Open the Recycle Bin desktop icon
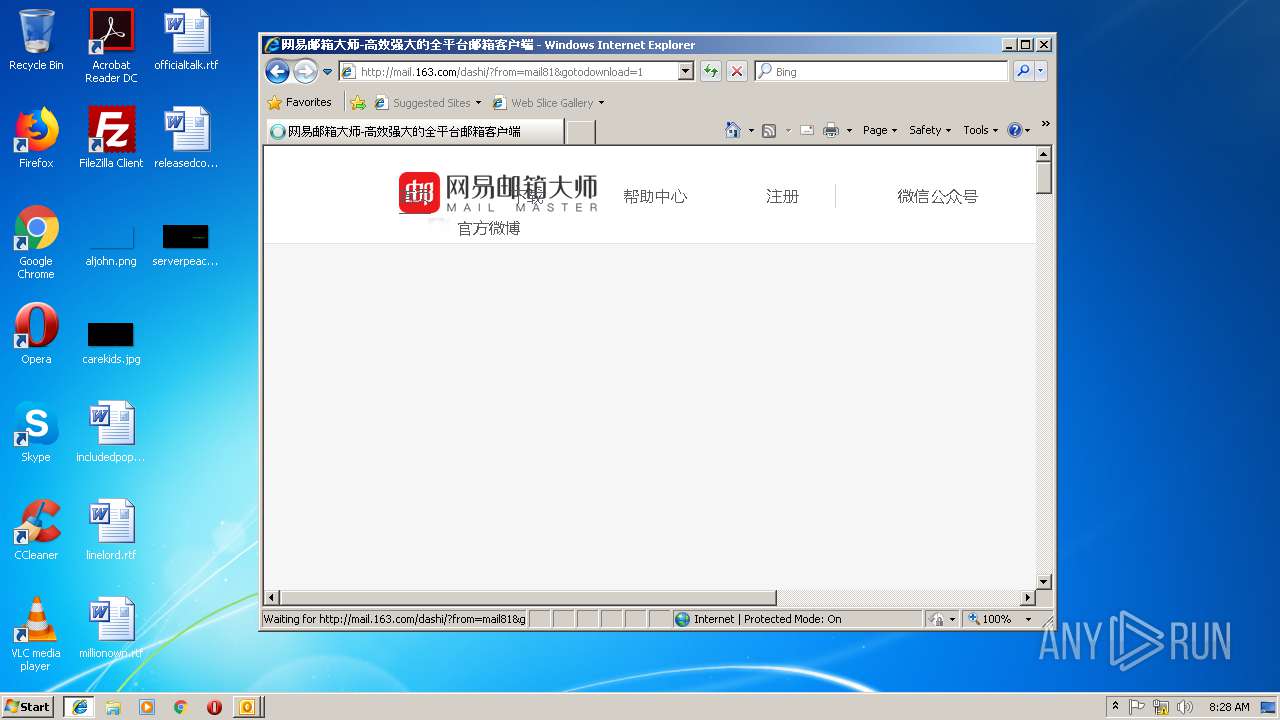1280x720 pixels. point(36,40)
